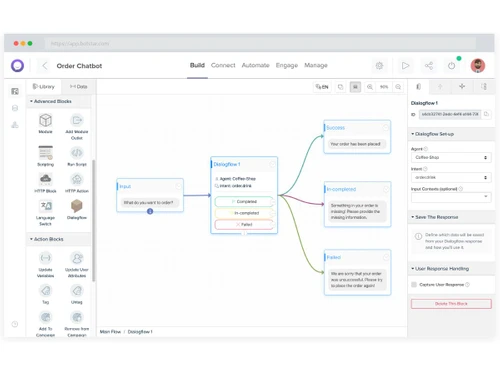Select the Tag action block
This screenshot has height=375, width=500.
pyautogui.click(x=46, y=294)
